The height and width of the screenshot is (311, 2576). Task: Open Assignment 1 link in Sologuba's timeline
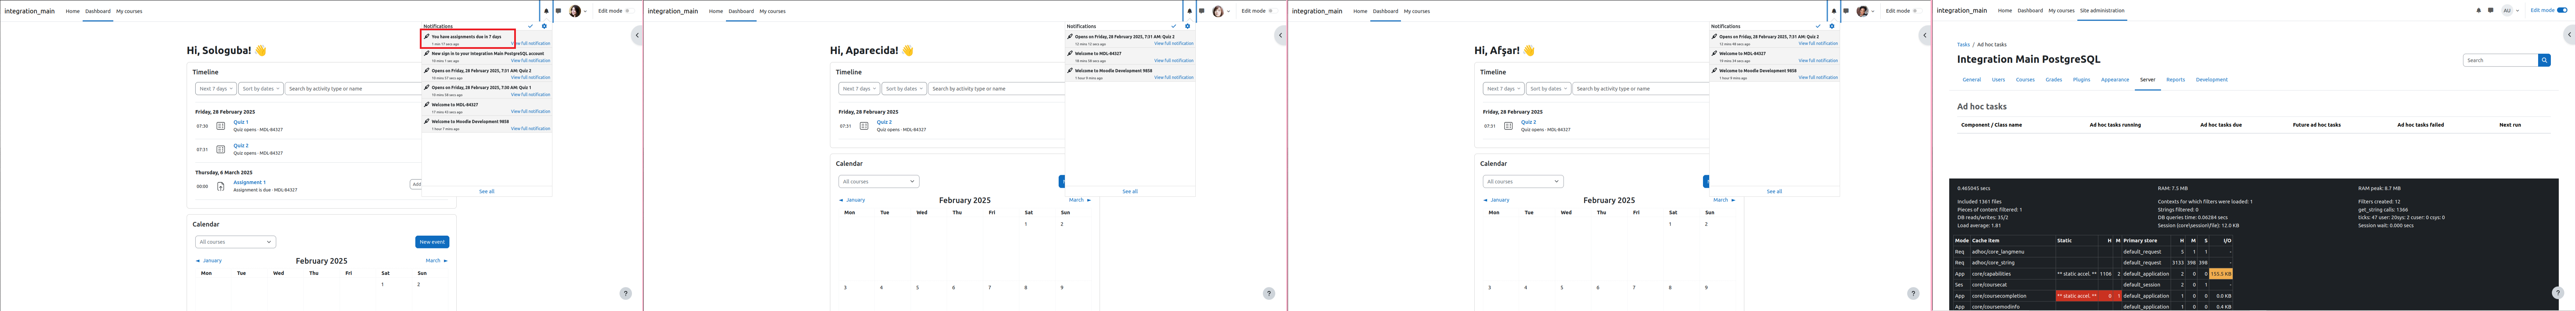(x=250, y=182)
